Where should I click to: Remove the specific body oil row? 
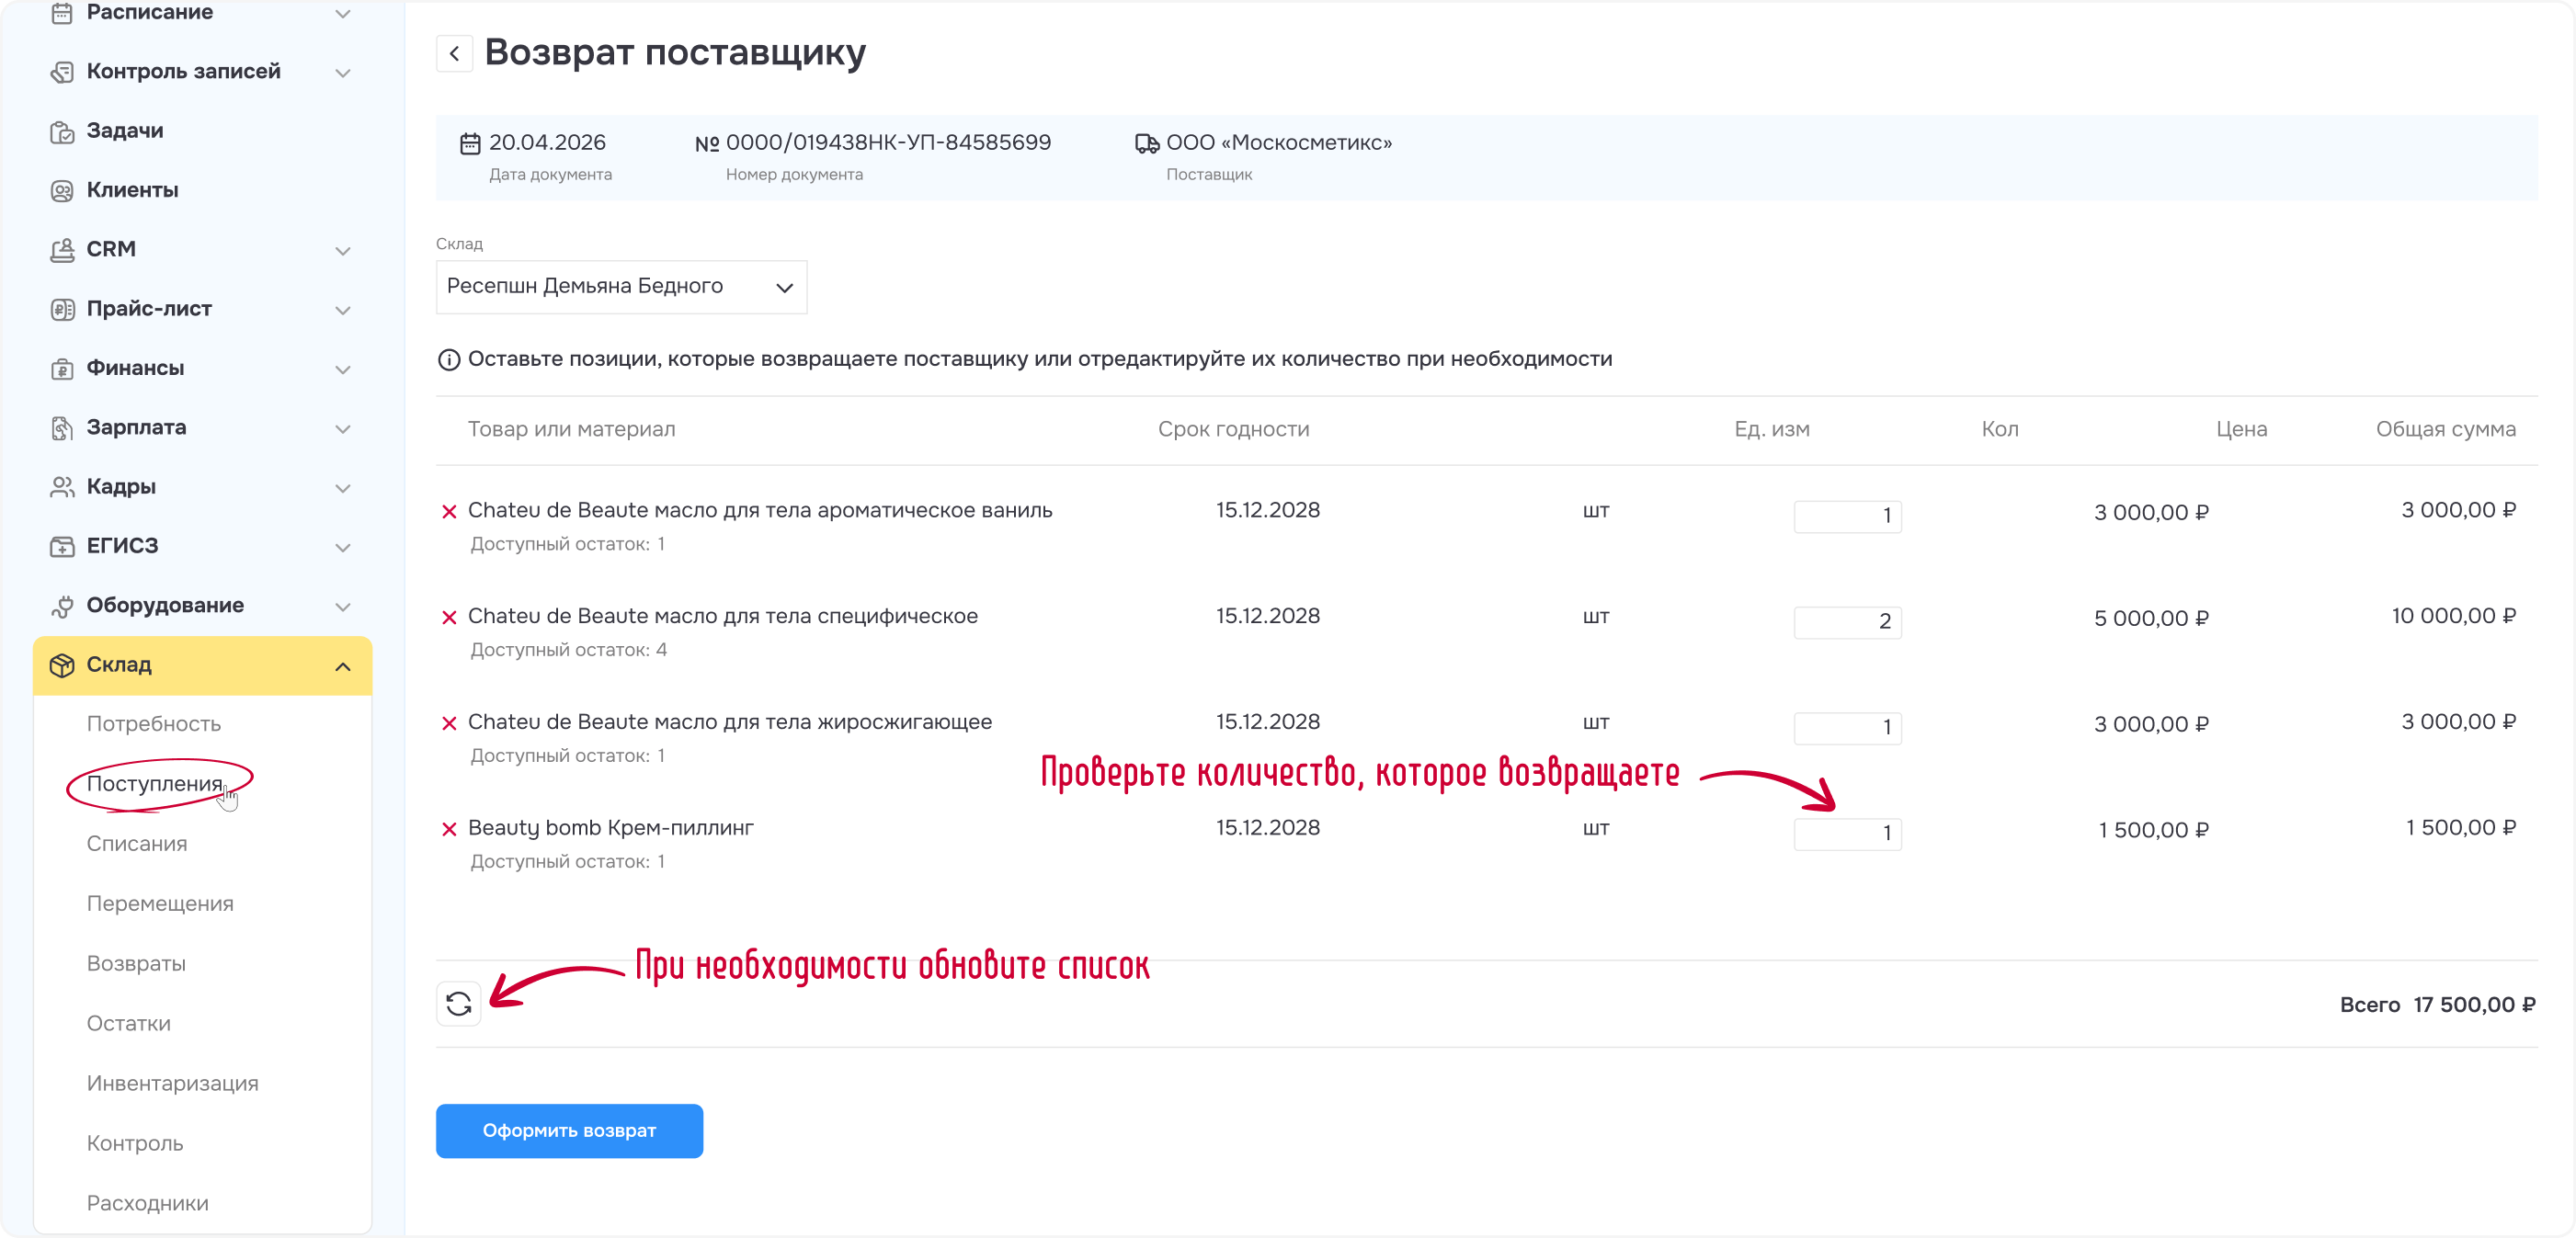pos(449,617)
